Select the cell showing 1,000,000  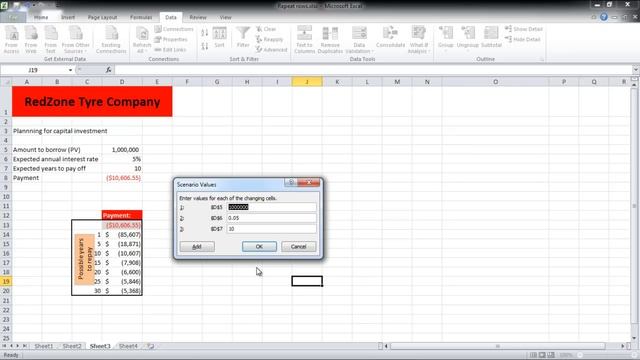coord(122,150)
